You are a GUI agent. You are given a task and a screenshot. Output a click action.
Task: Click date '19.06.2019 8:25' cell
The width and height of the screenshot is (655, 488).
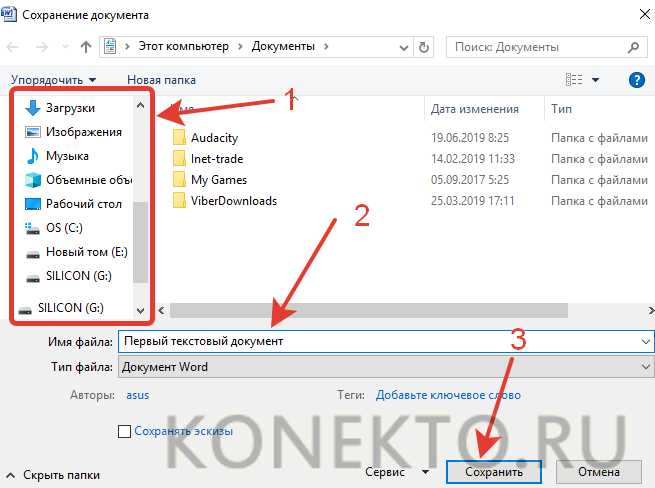[470, 137]
